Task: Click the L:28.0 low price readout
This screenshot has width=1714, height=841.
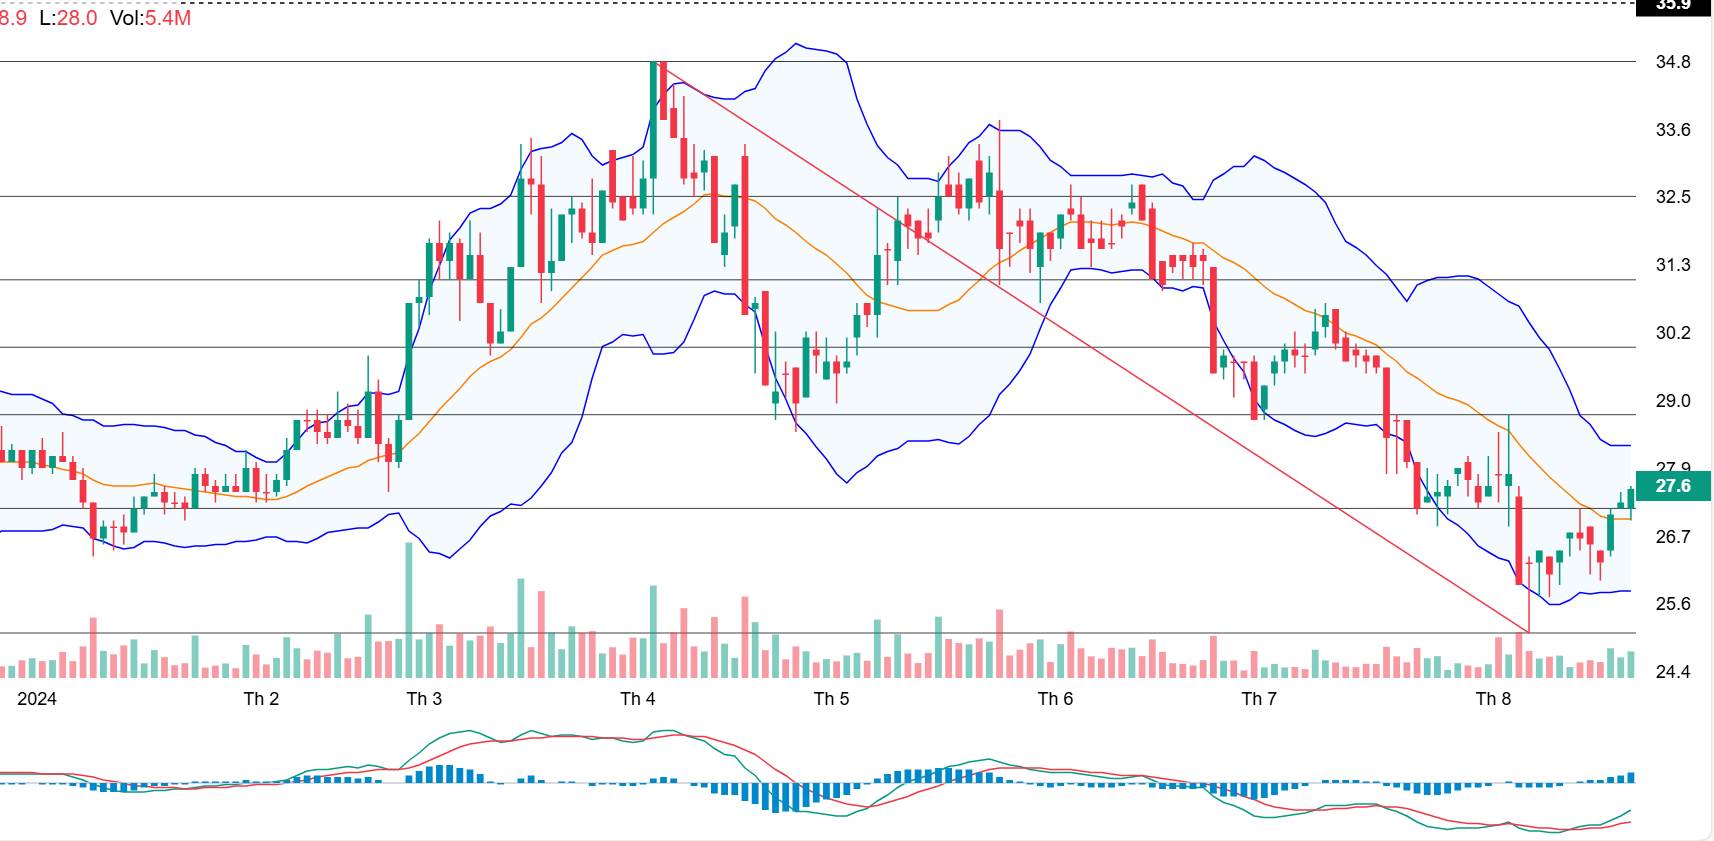Action: click(x=68, y=18)
